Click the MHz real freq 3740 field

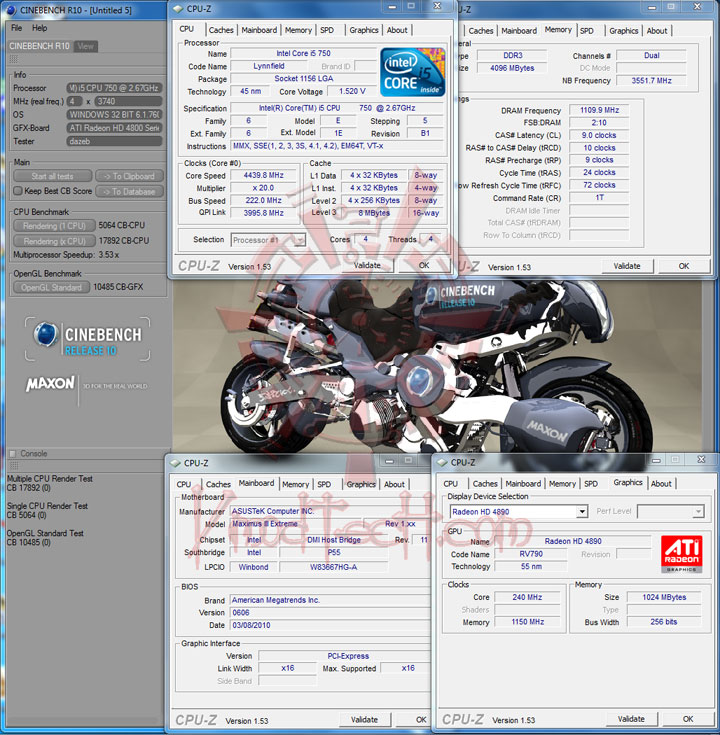[128, 101]
